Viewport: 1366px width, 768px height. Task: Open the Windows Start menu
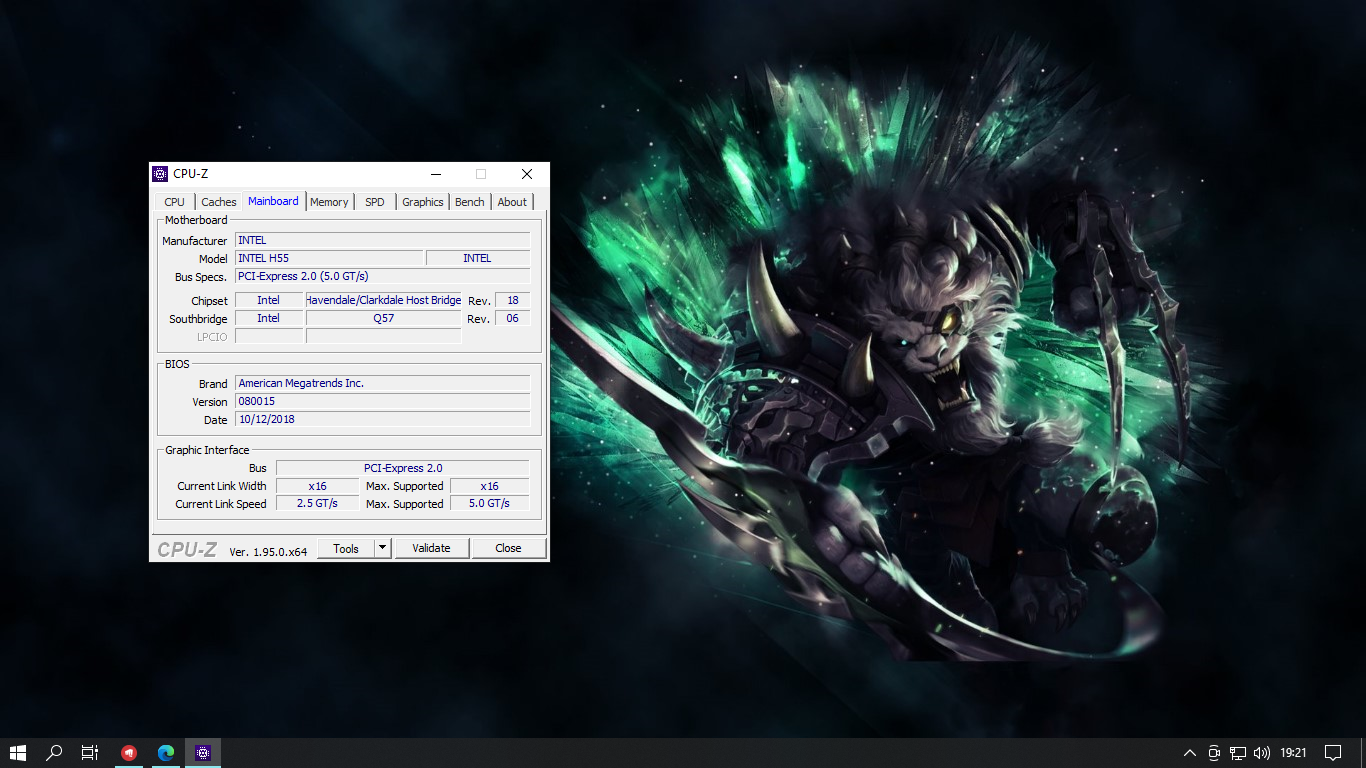click(17, 753)
